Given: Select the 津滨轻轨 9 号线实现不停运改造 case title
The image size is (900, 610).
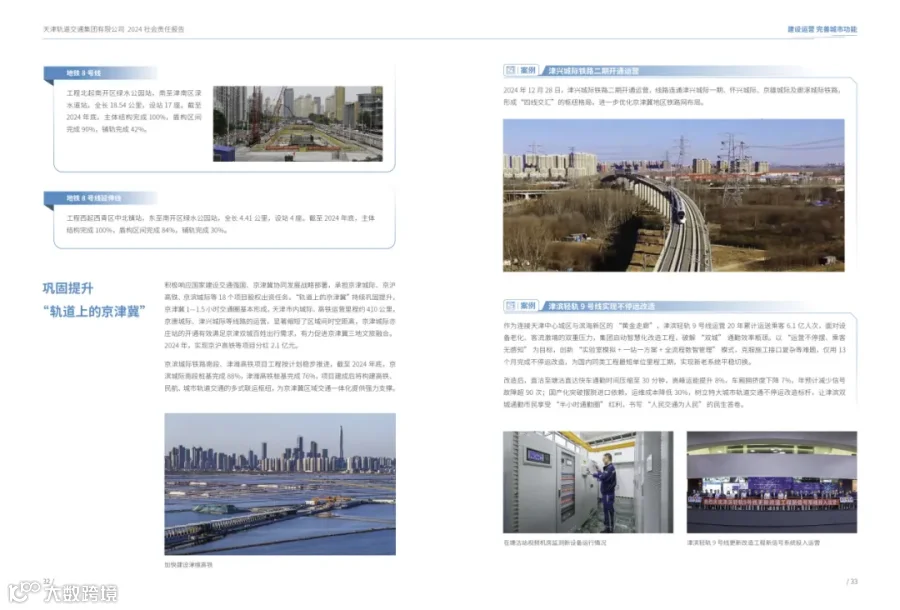Looking at the screenshot, I should pyautogui.click(x=601, y=306).
